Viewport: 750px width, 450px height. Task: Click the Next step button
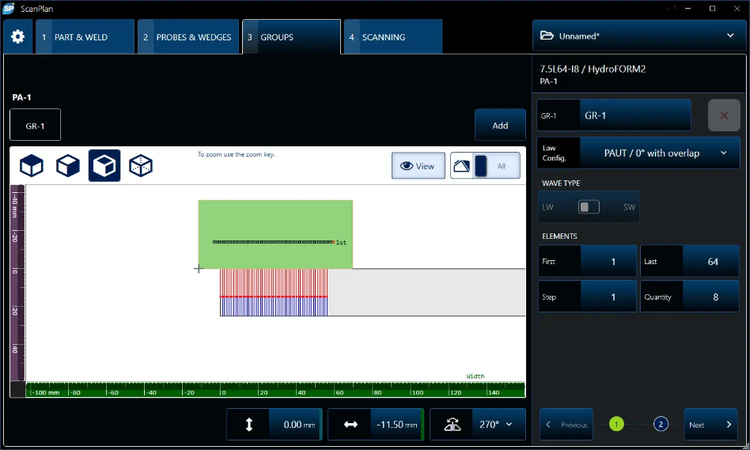click(711, 425)
